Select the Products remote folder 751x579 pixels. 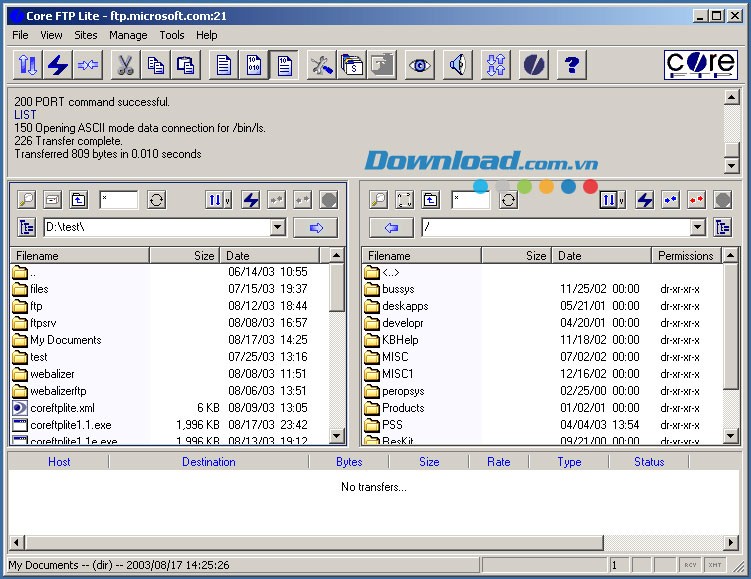point(403,408)
